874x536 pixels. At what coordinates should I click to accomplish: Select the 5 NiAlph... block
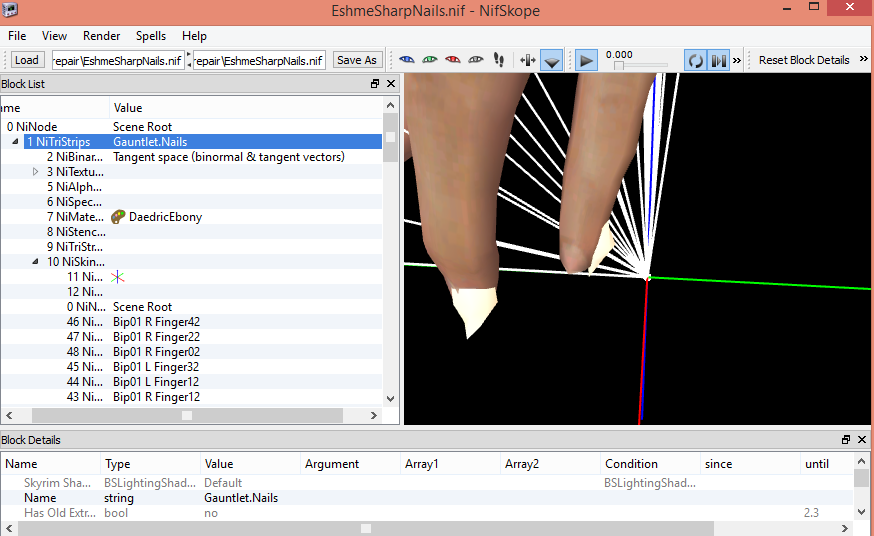(74, 187)
